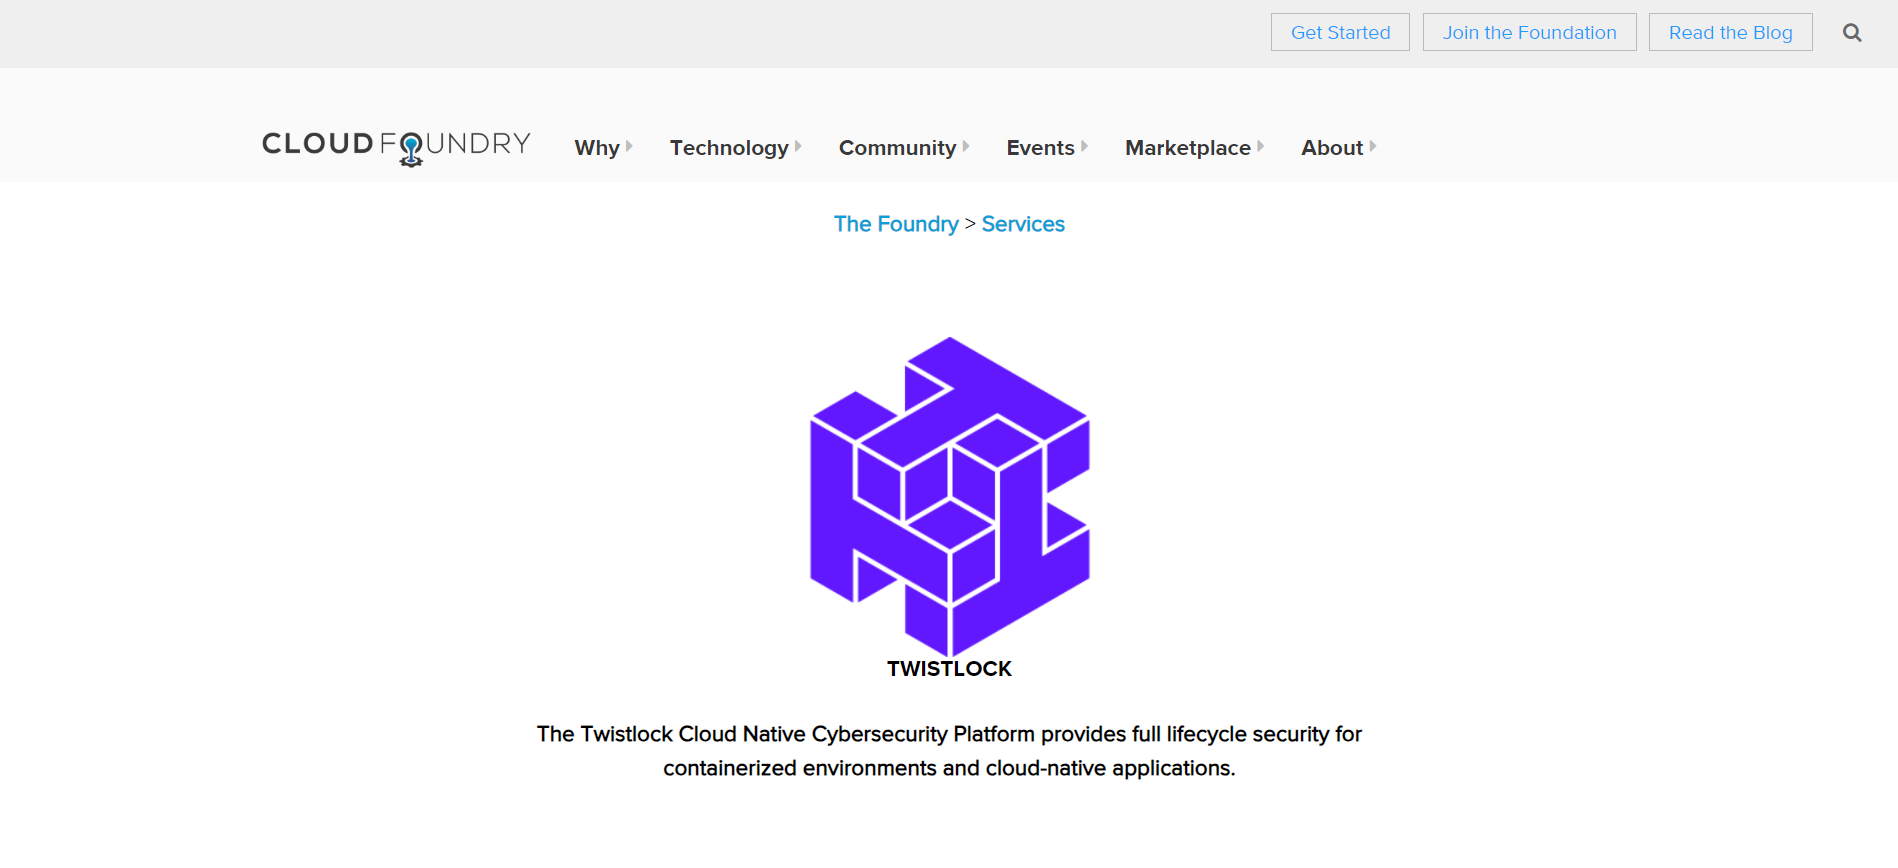Open the Why menu
The image size is (1898, 868).
coord(597,148)
